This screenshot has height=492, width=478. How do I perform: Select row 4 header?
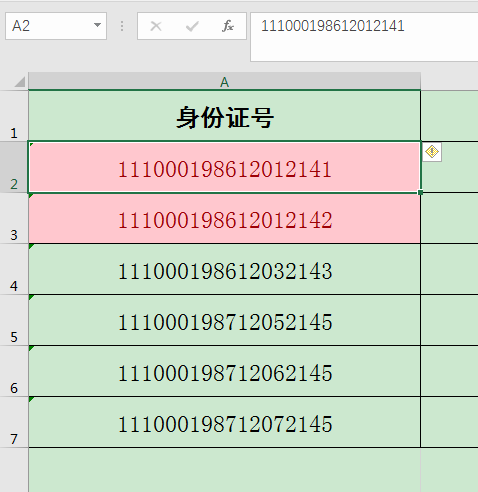point(14,269)
